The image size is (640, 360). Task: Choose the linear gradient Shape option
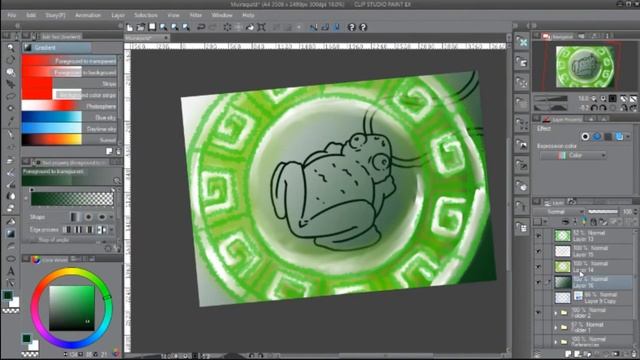(75, 217)
